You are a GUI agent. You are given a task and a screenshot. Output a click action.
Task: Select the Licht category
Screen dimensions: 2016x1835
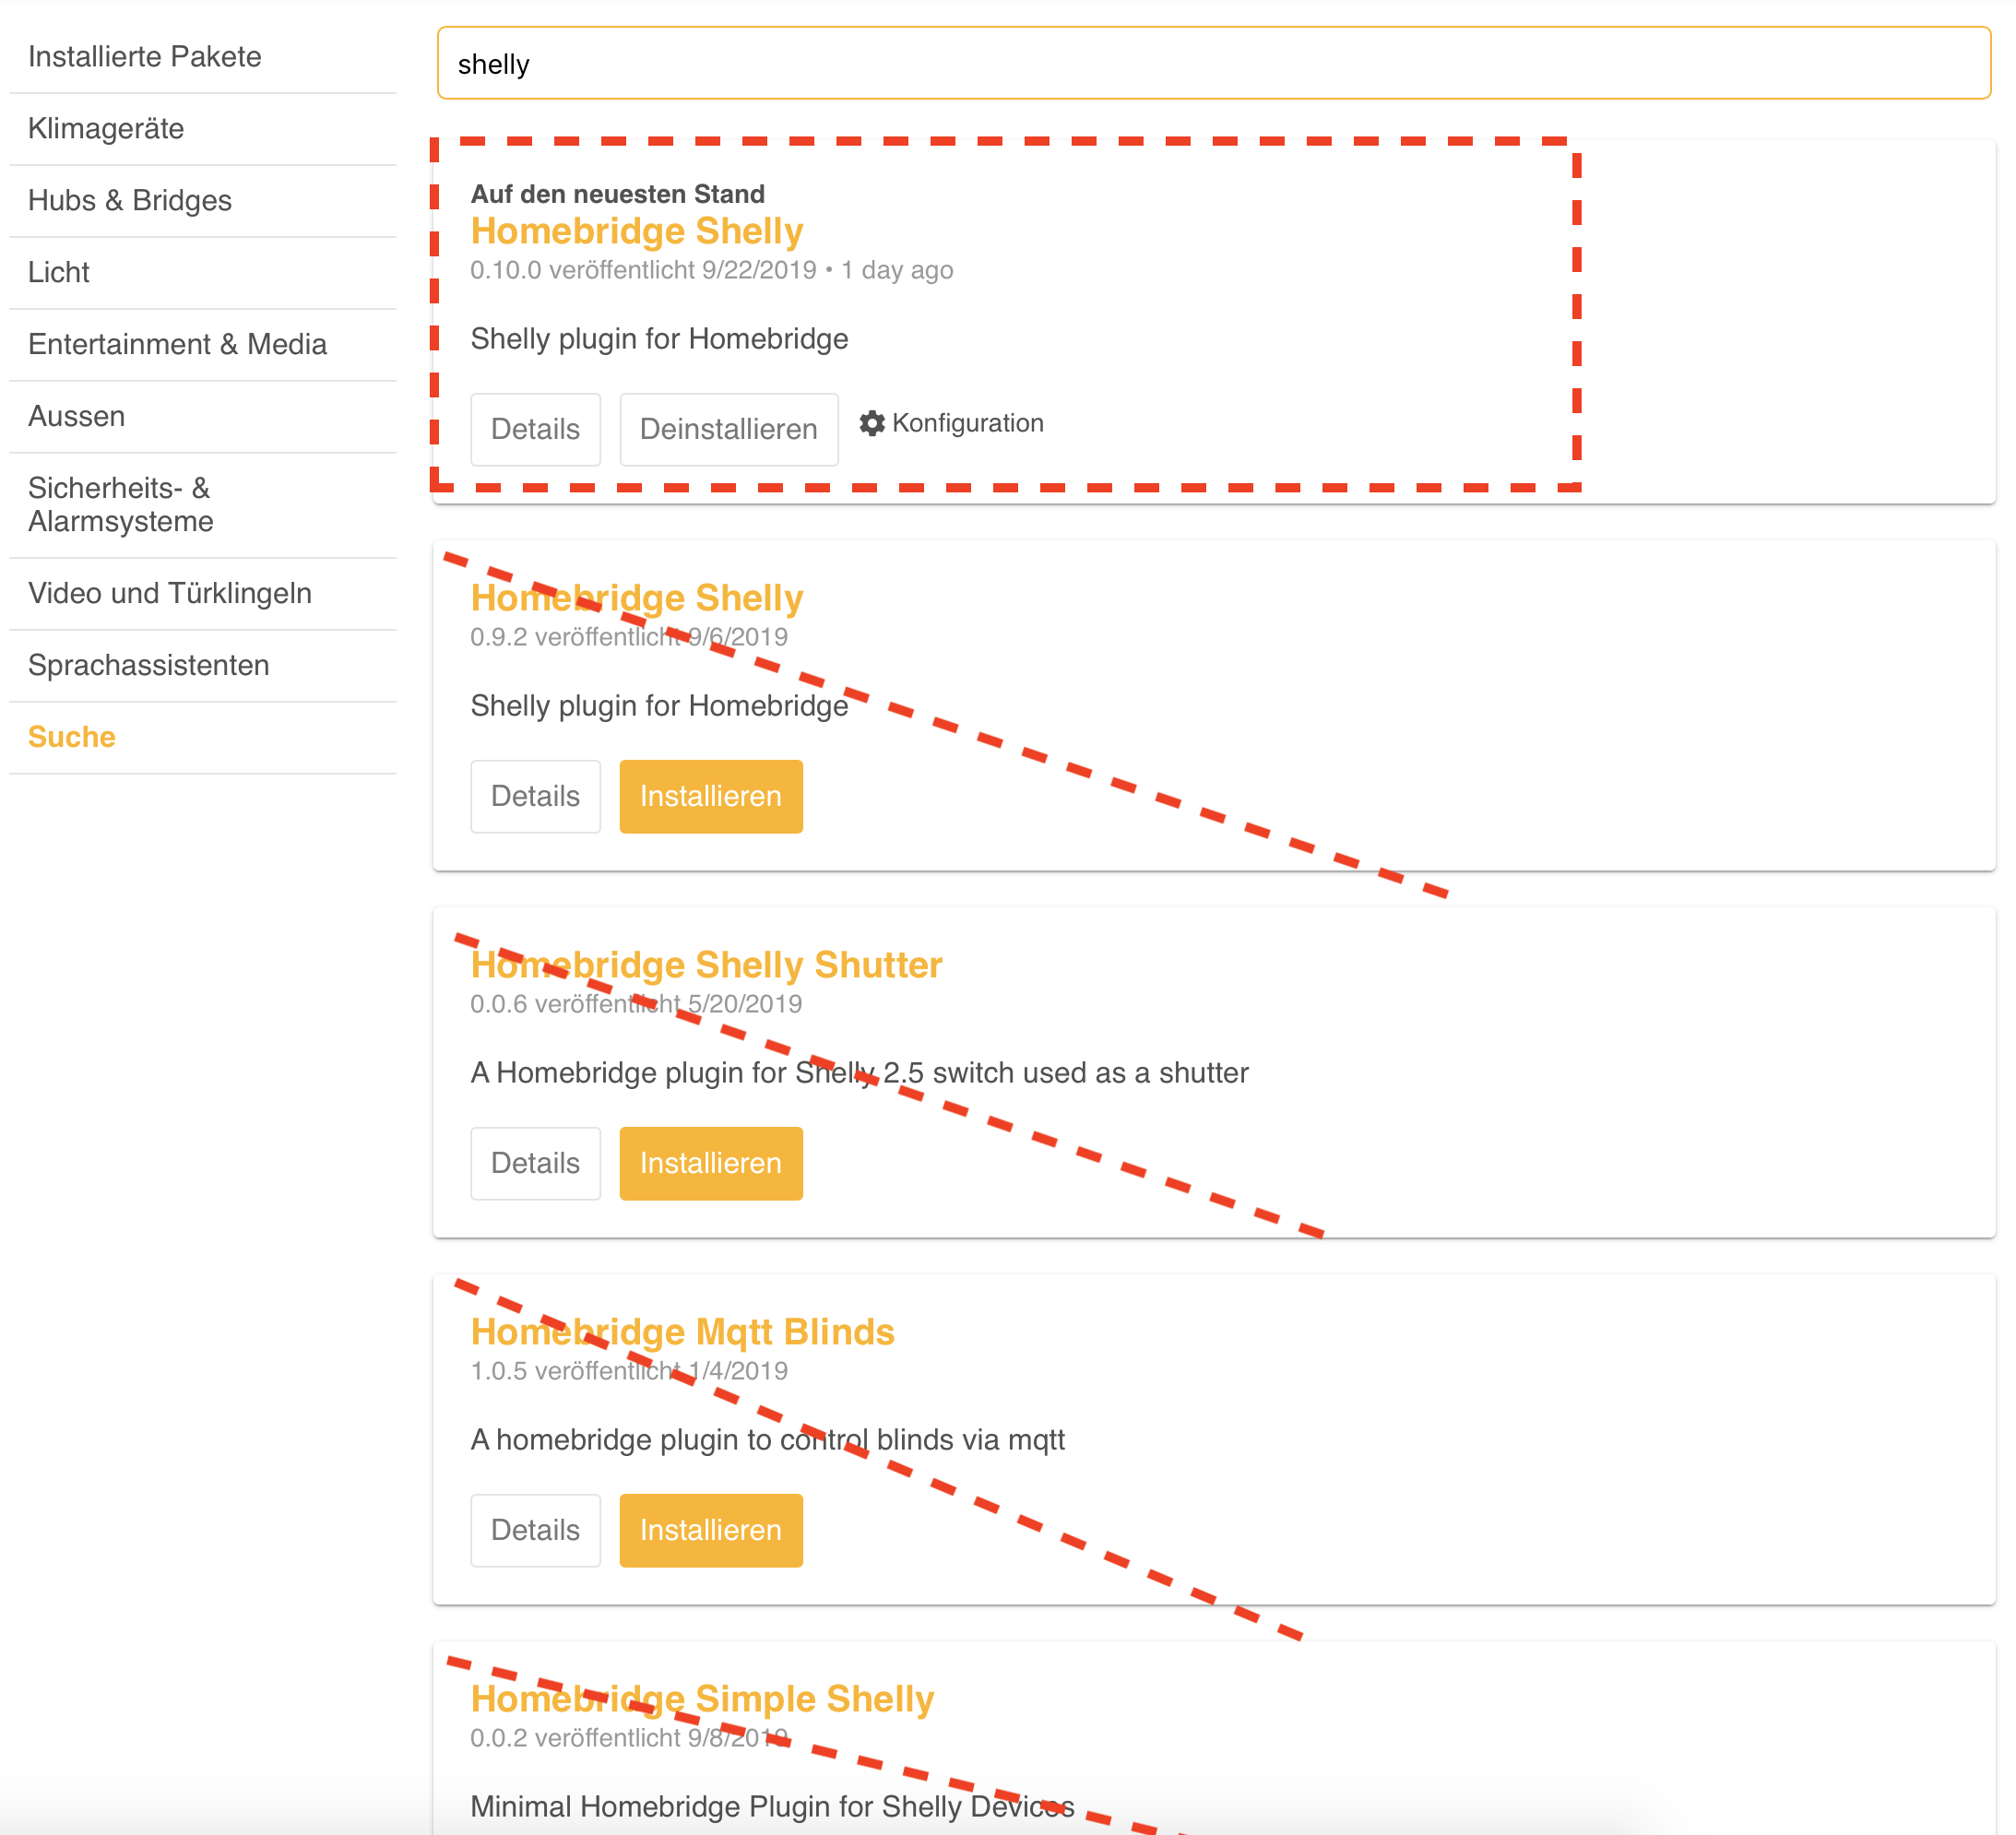tap(59, 272)
